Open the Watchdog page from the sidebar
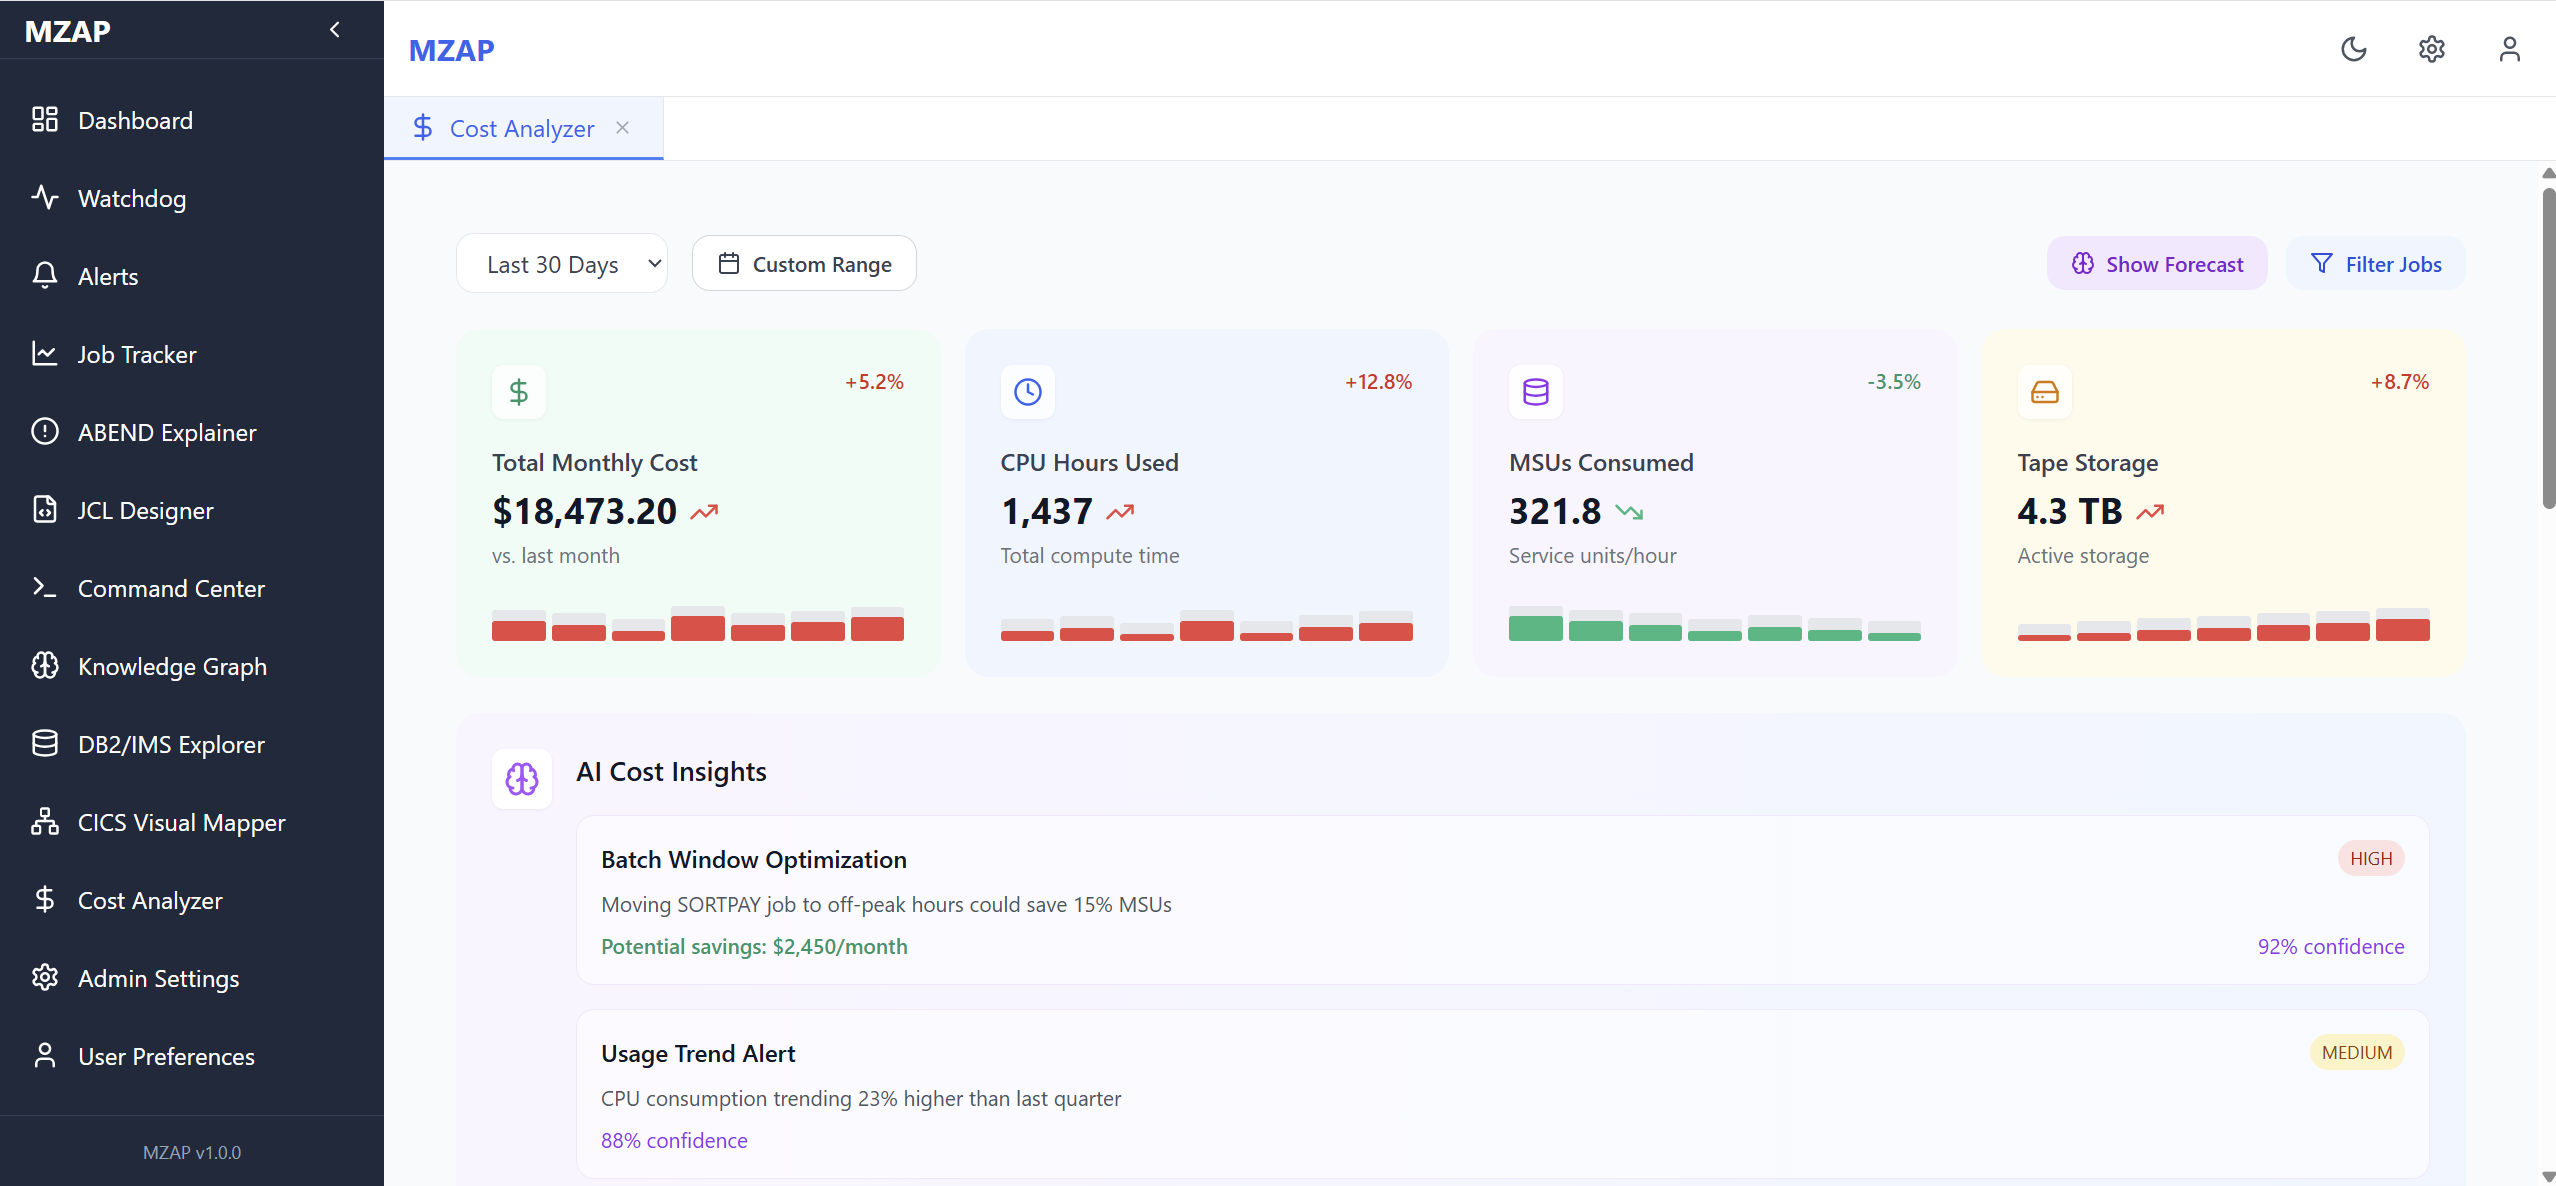2556x1186 pixels. point(132,198)
